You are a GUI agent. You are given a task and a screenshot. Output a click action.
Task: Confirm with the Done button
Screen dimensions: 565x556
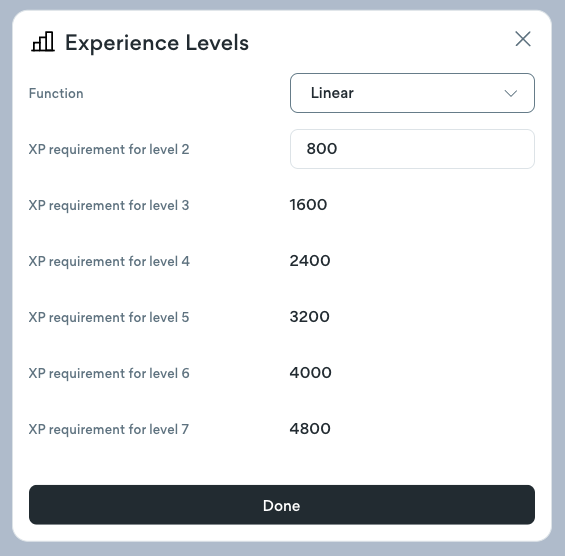click(282, 504)
